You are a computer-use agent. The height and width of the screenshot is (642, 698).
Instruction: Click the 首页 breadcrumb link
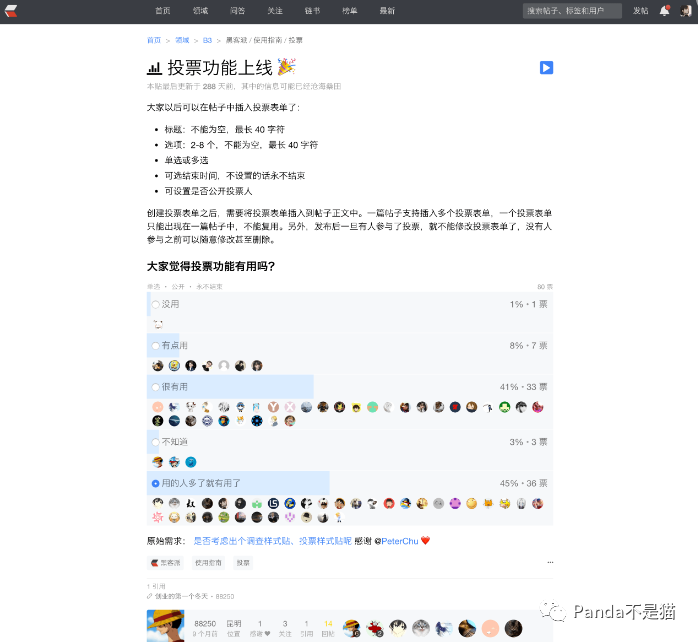point(154,40)
